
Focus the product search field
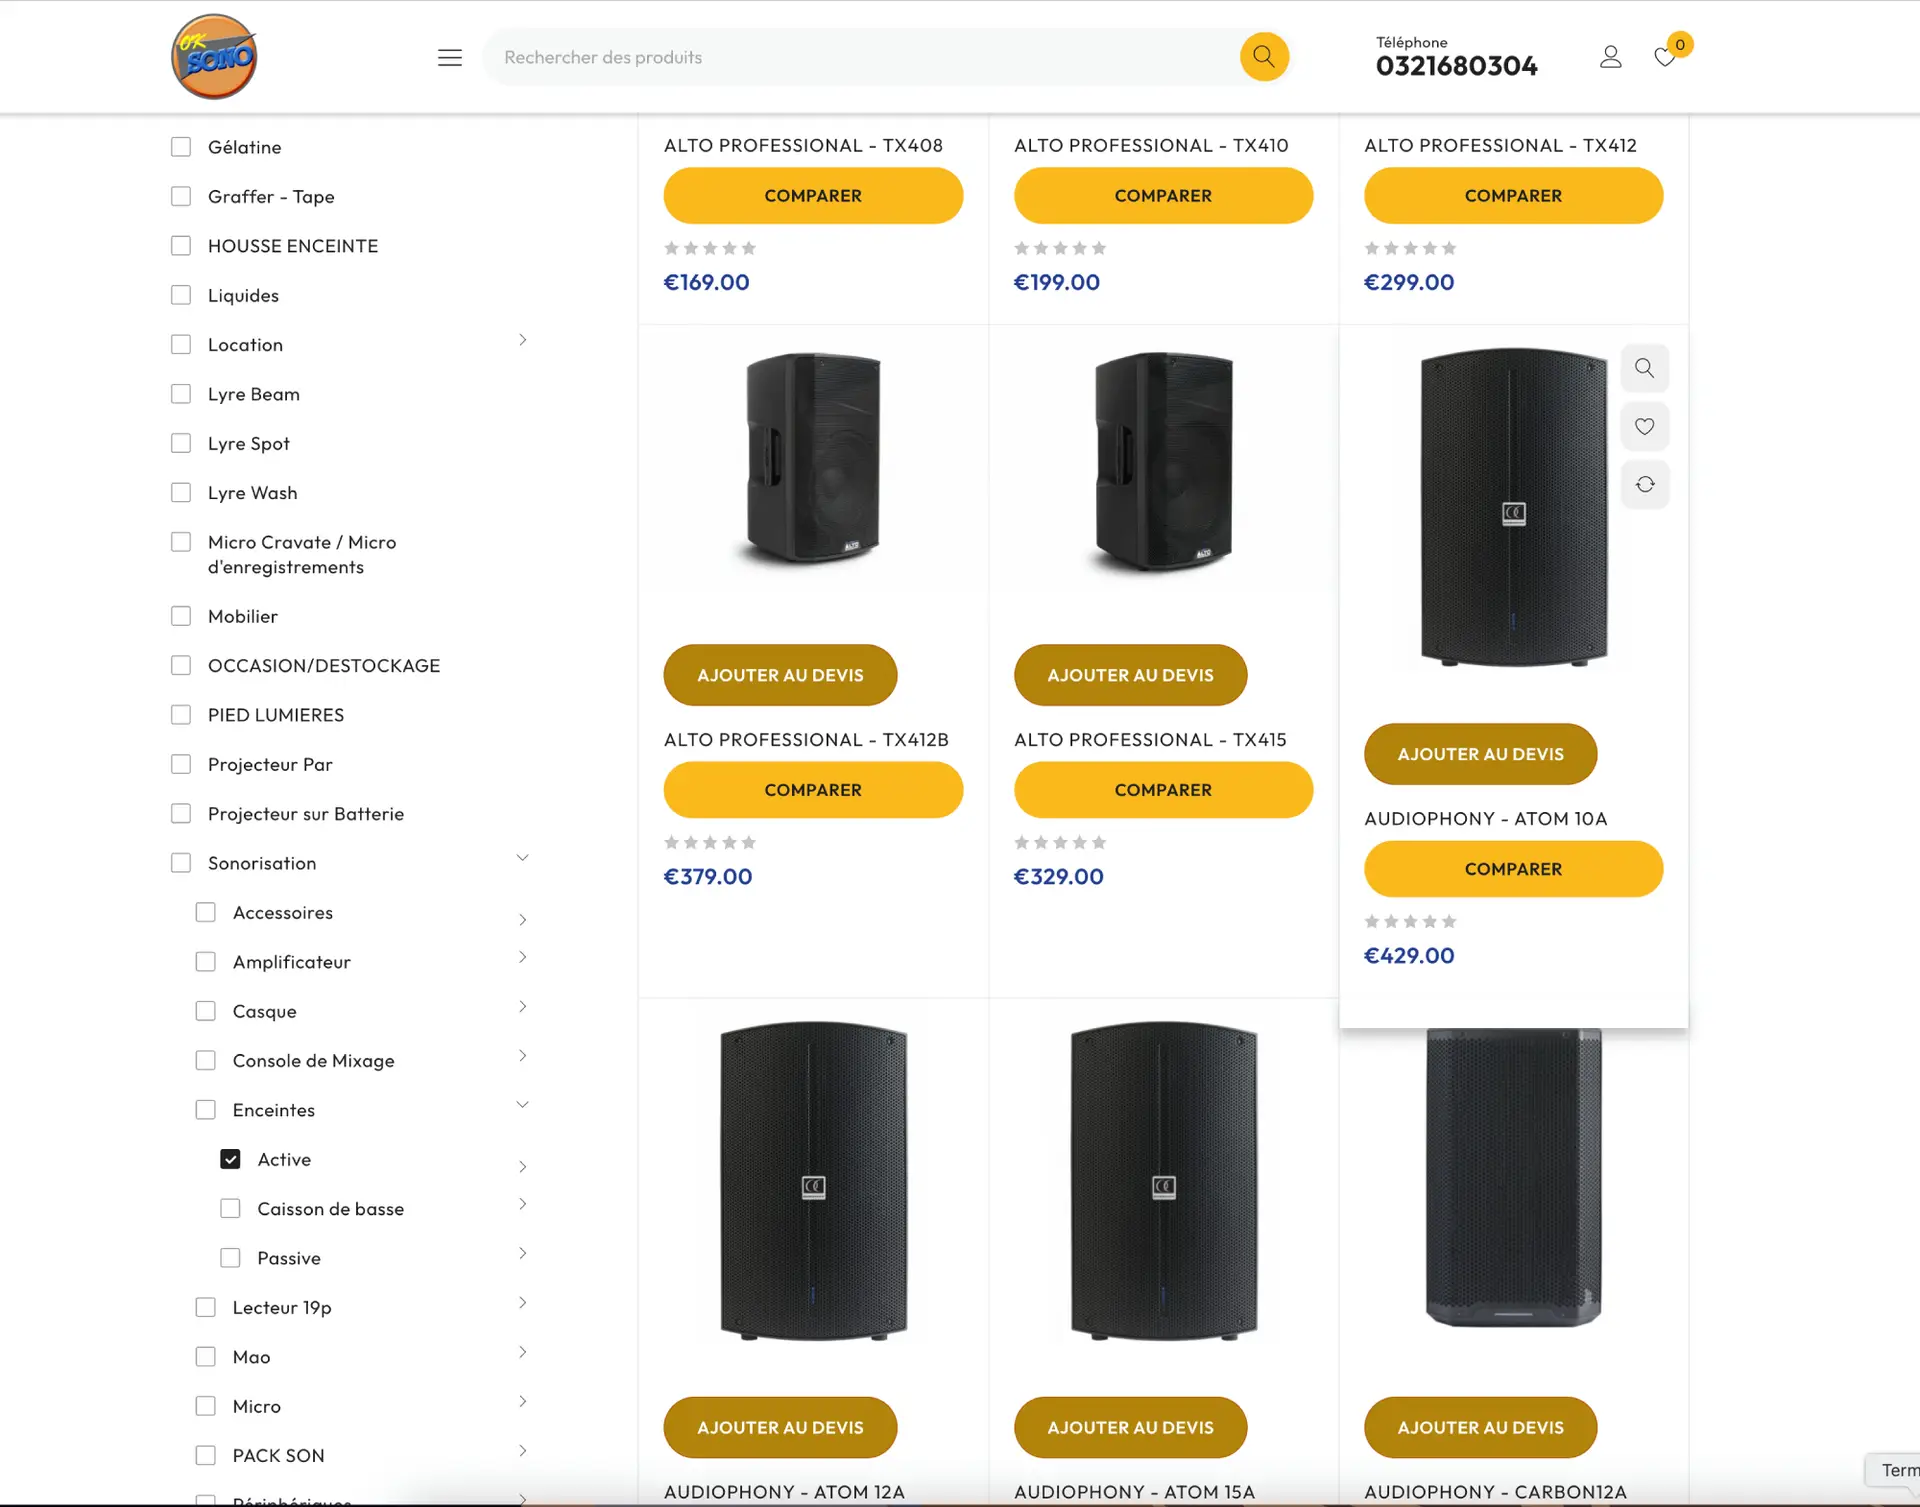click(x=860, y=57)
